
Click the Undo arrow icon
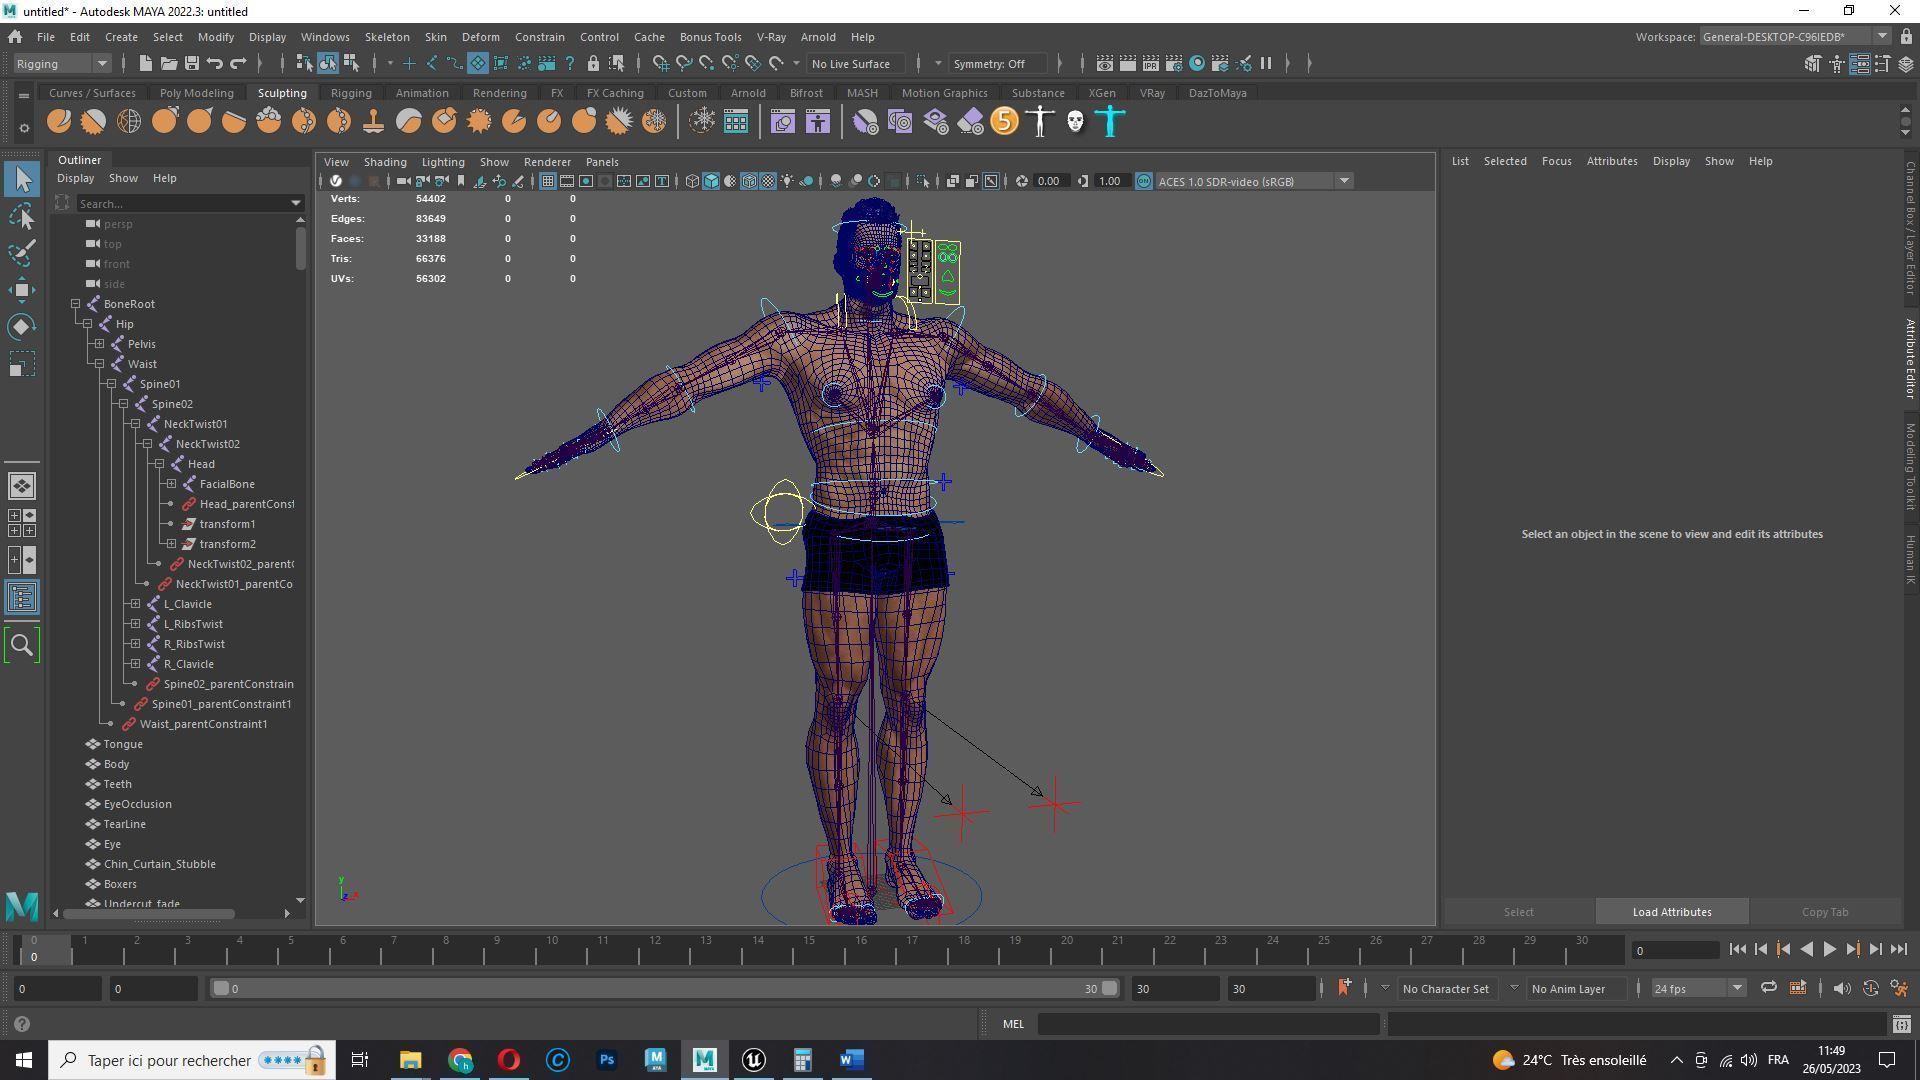point(214,63)
